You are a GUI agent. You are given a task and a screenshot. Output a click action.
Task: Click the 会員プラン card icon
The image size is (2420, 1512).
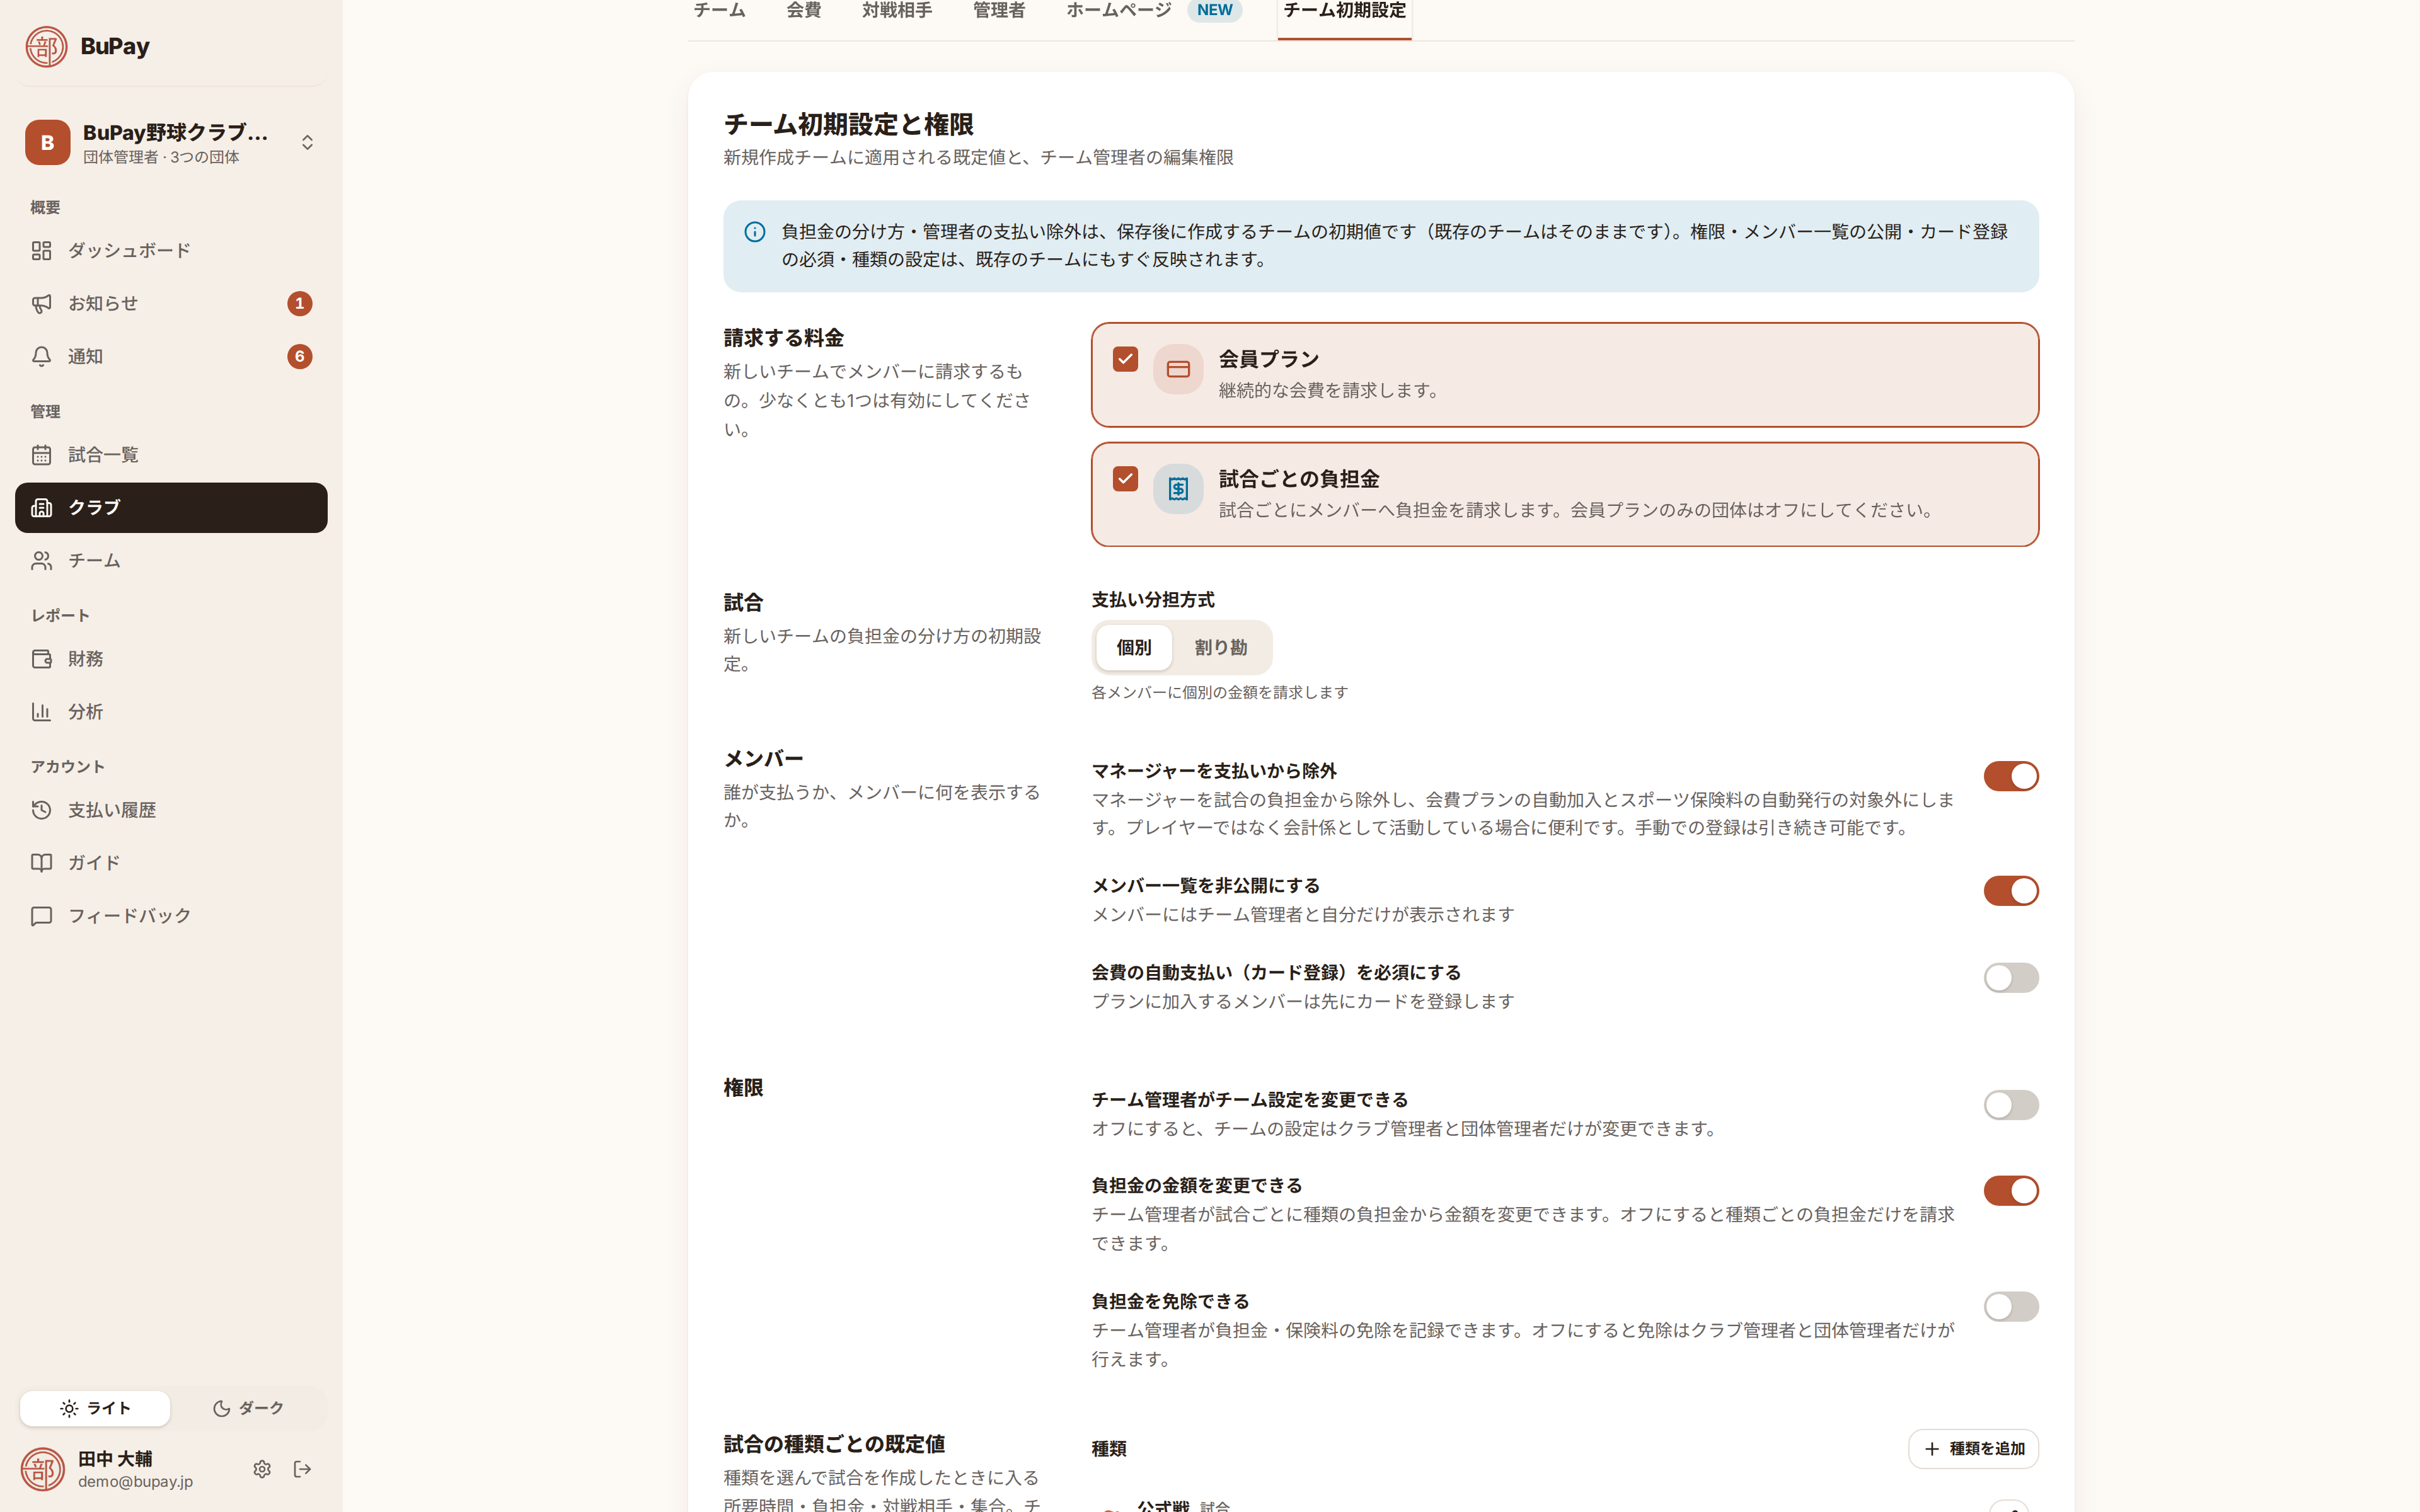click(1178, 369)
